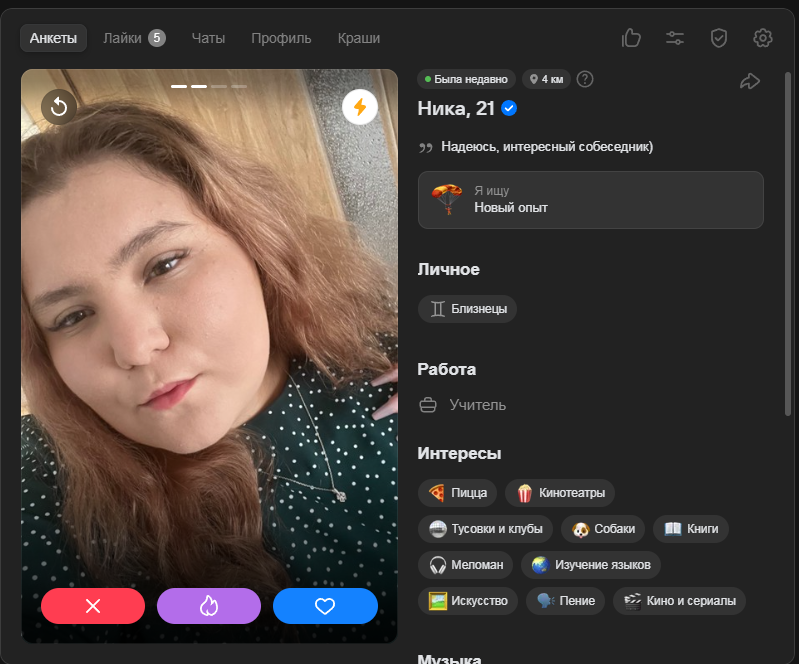Click the name Ника, 21
The height and width of the screenshot is (664, 799).
(456, 109)
